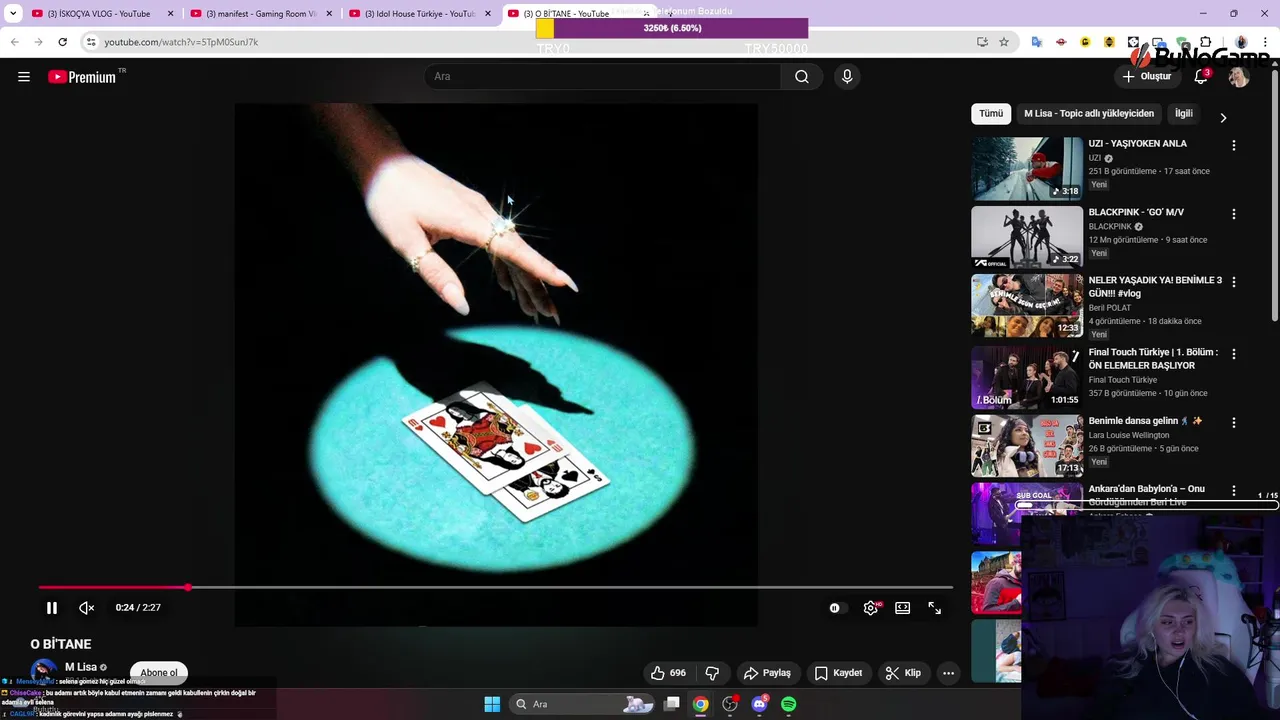Screen dimensions: 1280x720
Task: Switch to theater mode view
Action: click(x=902, y=607)
